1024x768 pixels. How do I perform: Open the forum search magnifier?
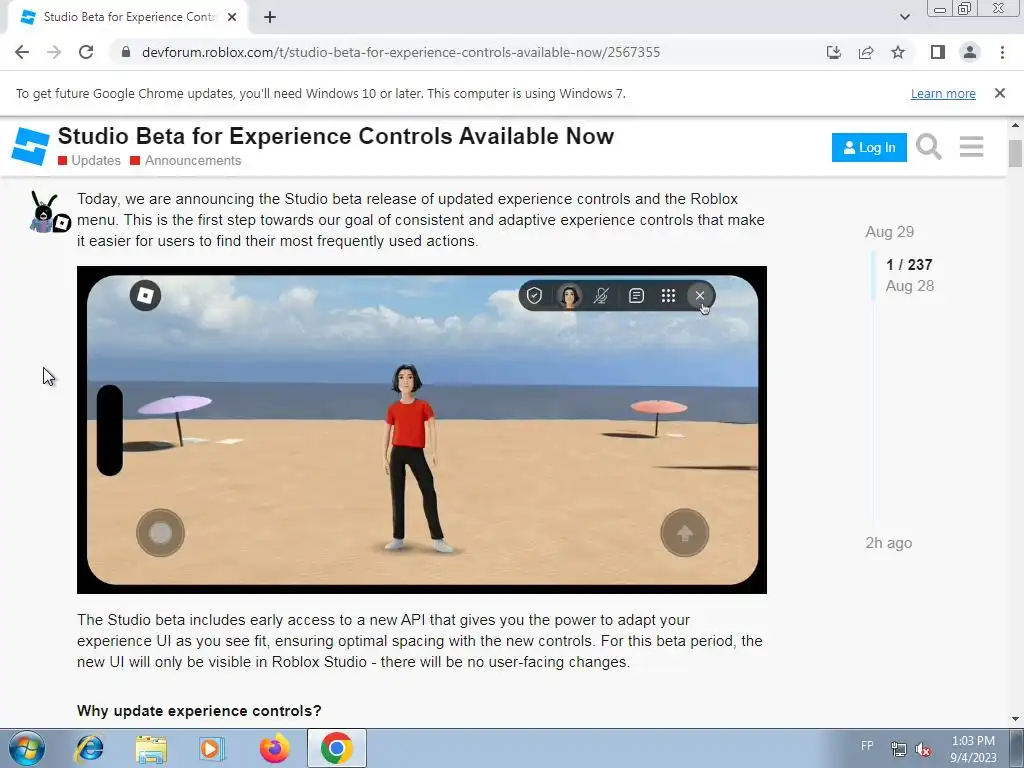click(x=929, y=147)
